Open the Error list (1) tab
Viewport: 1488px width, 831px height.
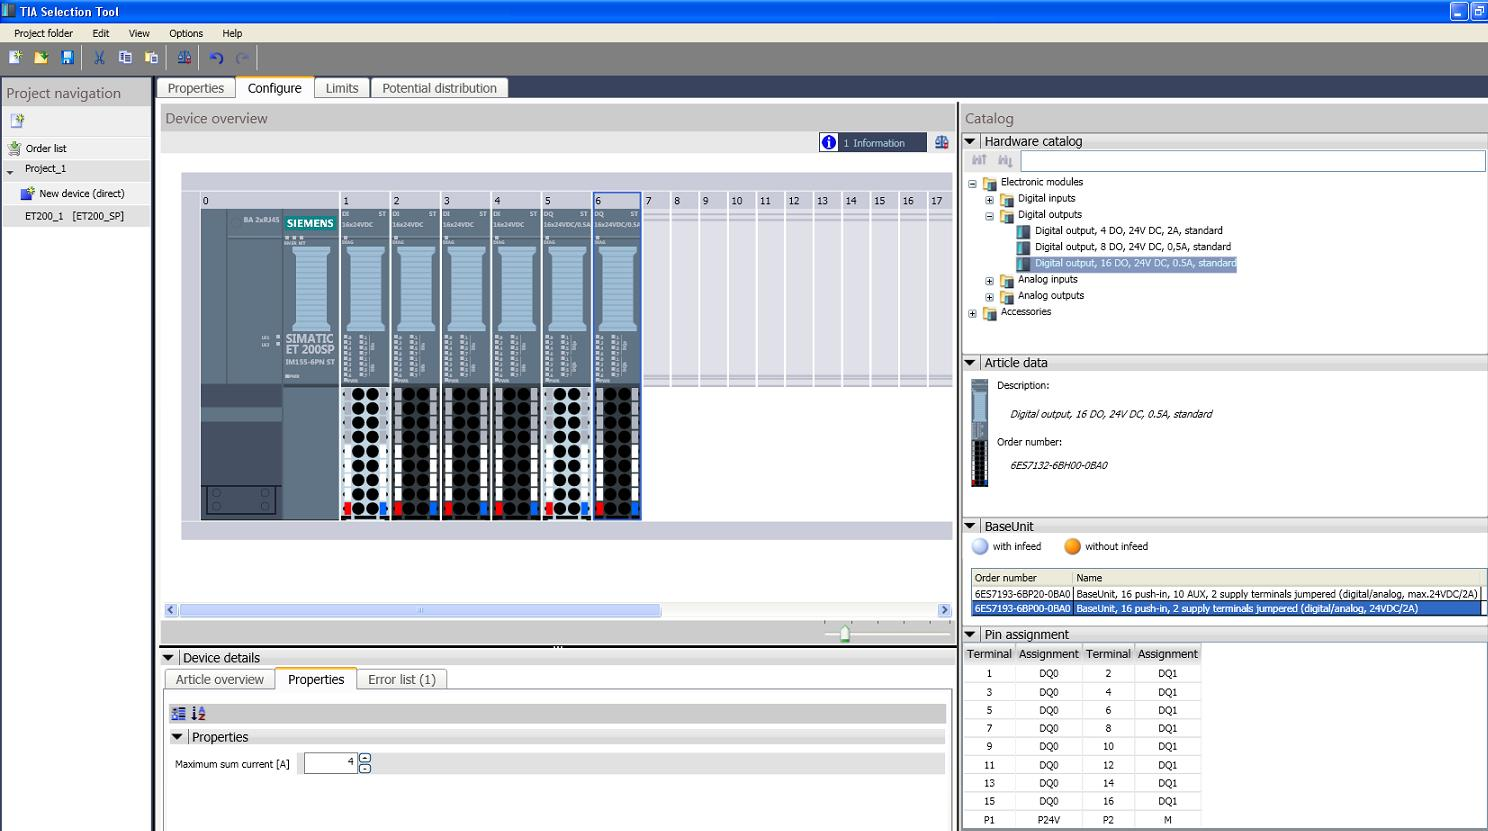click(x=402, y=679)
